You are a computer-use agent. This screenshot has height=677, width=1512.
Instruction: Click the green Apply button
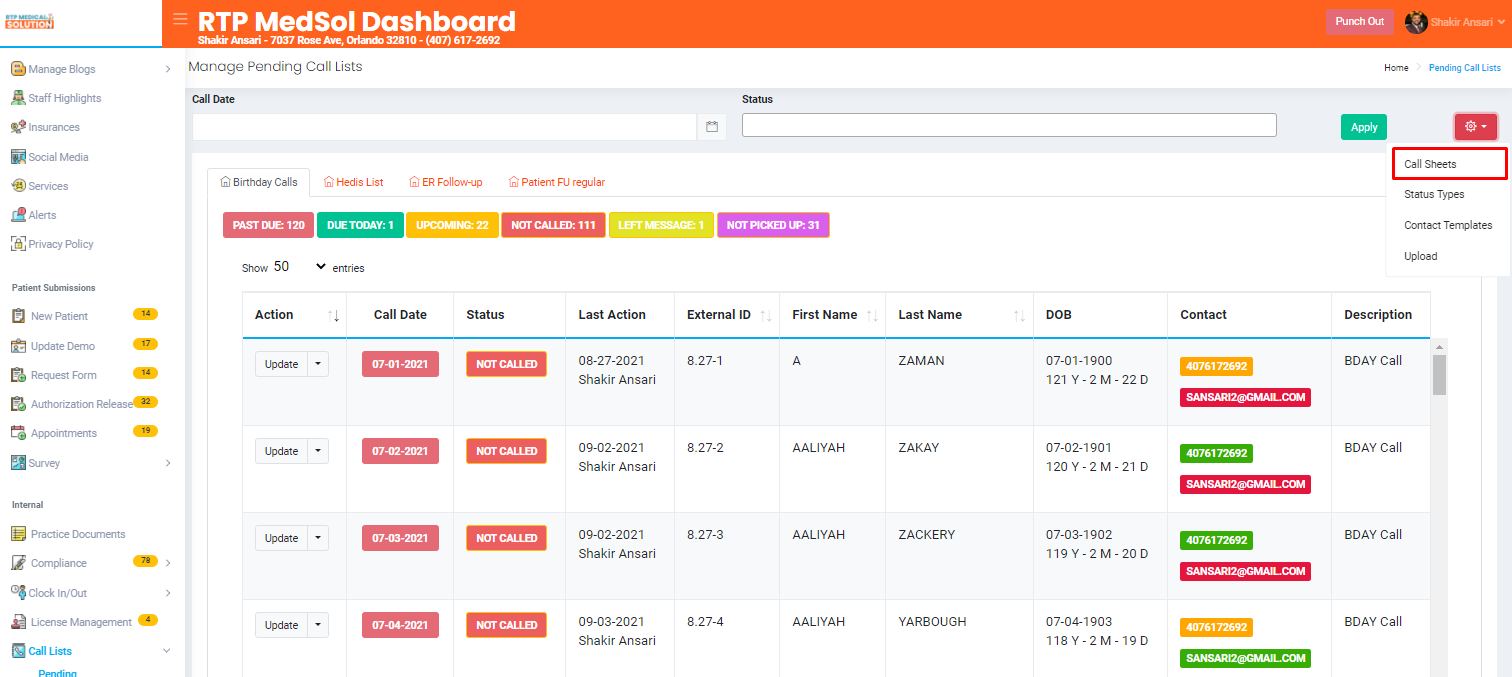click(1364, 127)
